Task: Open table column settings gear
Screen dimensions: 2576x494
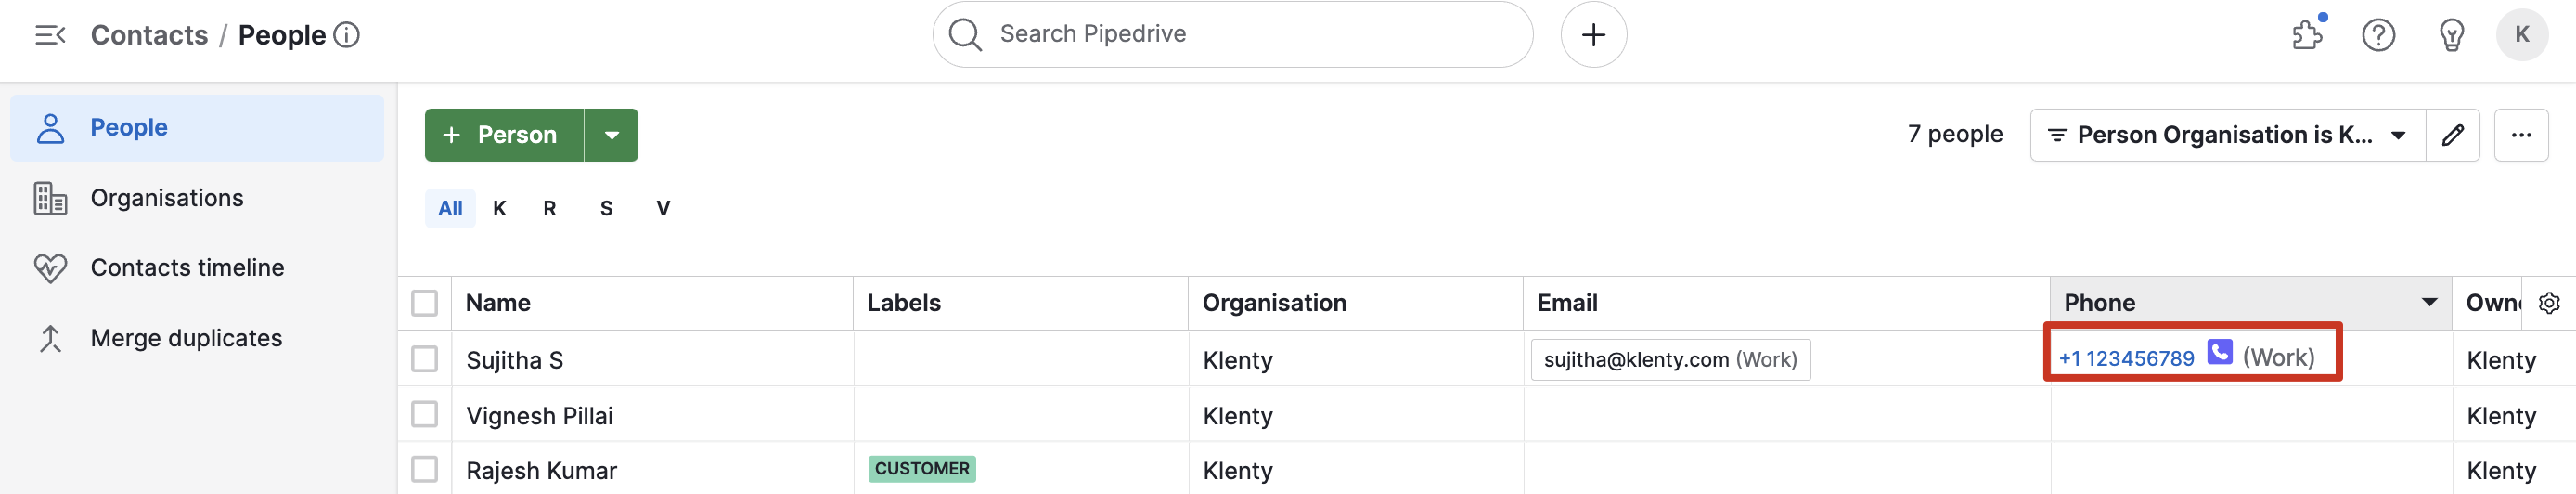Action: coord(2549,303)
